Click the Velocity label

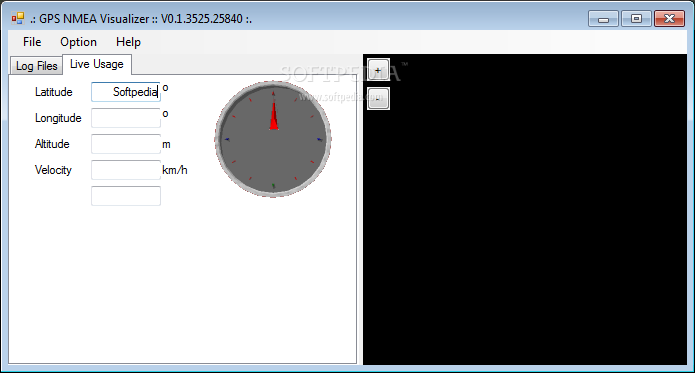pos(53,170)
